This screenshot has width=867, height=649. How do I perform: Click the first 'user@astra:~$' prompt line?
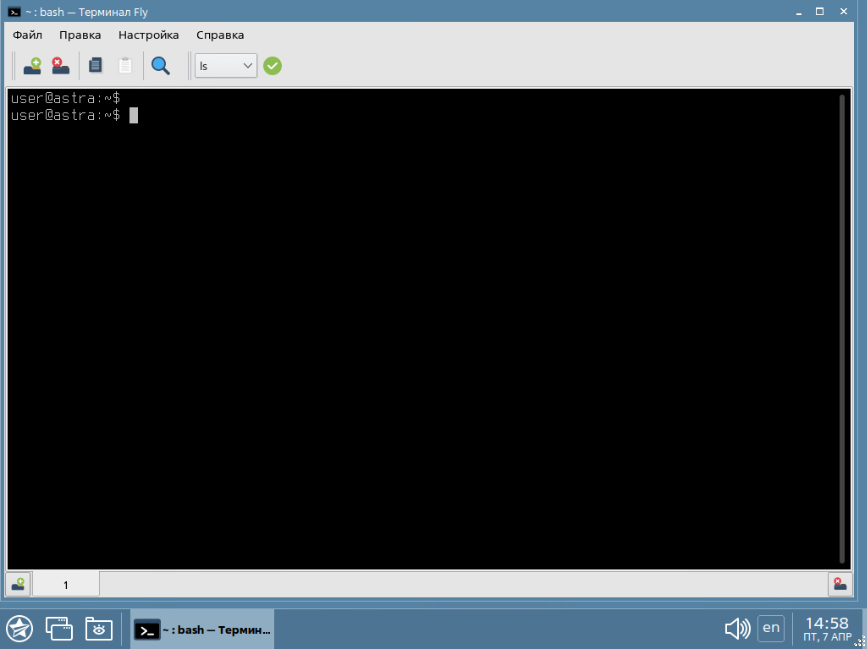click(65, 98)
